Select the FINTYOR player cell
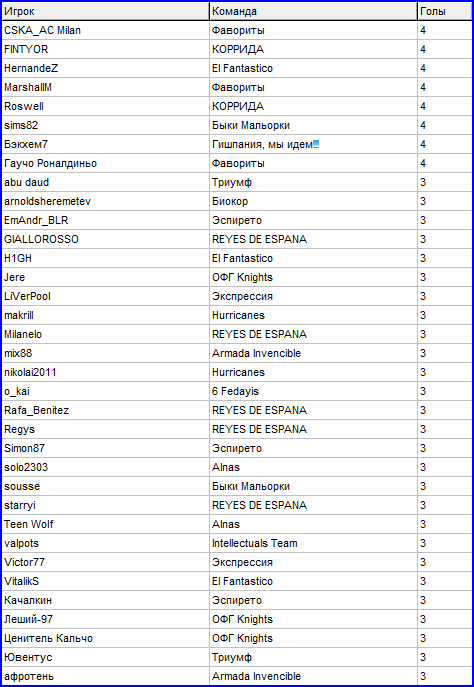Image resolution: width=474 pixels, height=687 pixels. [106, 50]
